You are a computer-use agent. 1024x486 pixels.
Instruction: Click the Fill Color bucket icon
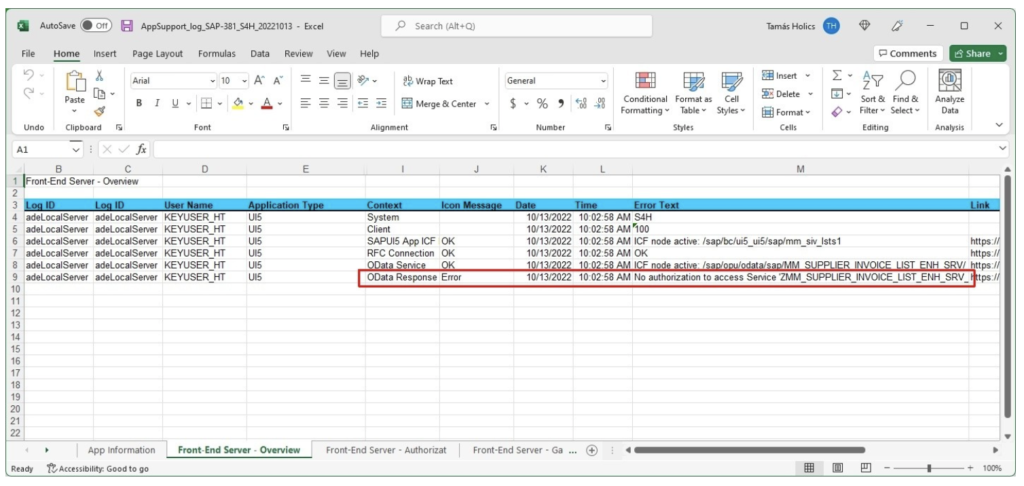[x=238, y=103]
